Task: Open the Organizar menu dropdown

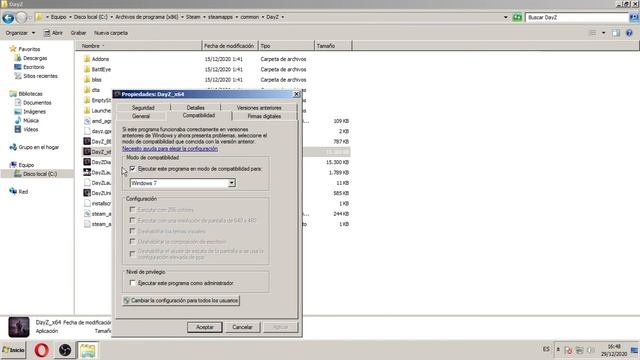Action: click(x=20, y=33)
